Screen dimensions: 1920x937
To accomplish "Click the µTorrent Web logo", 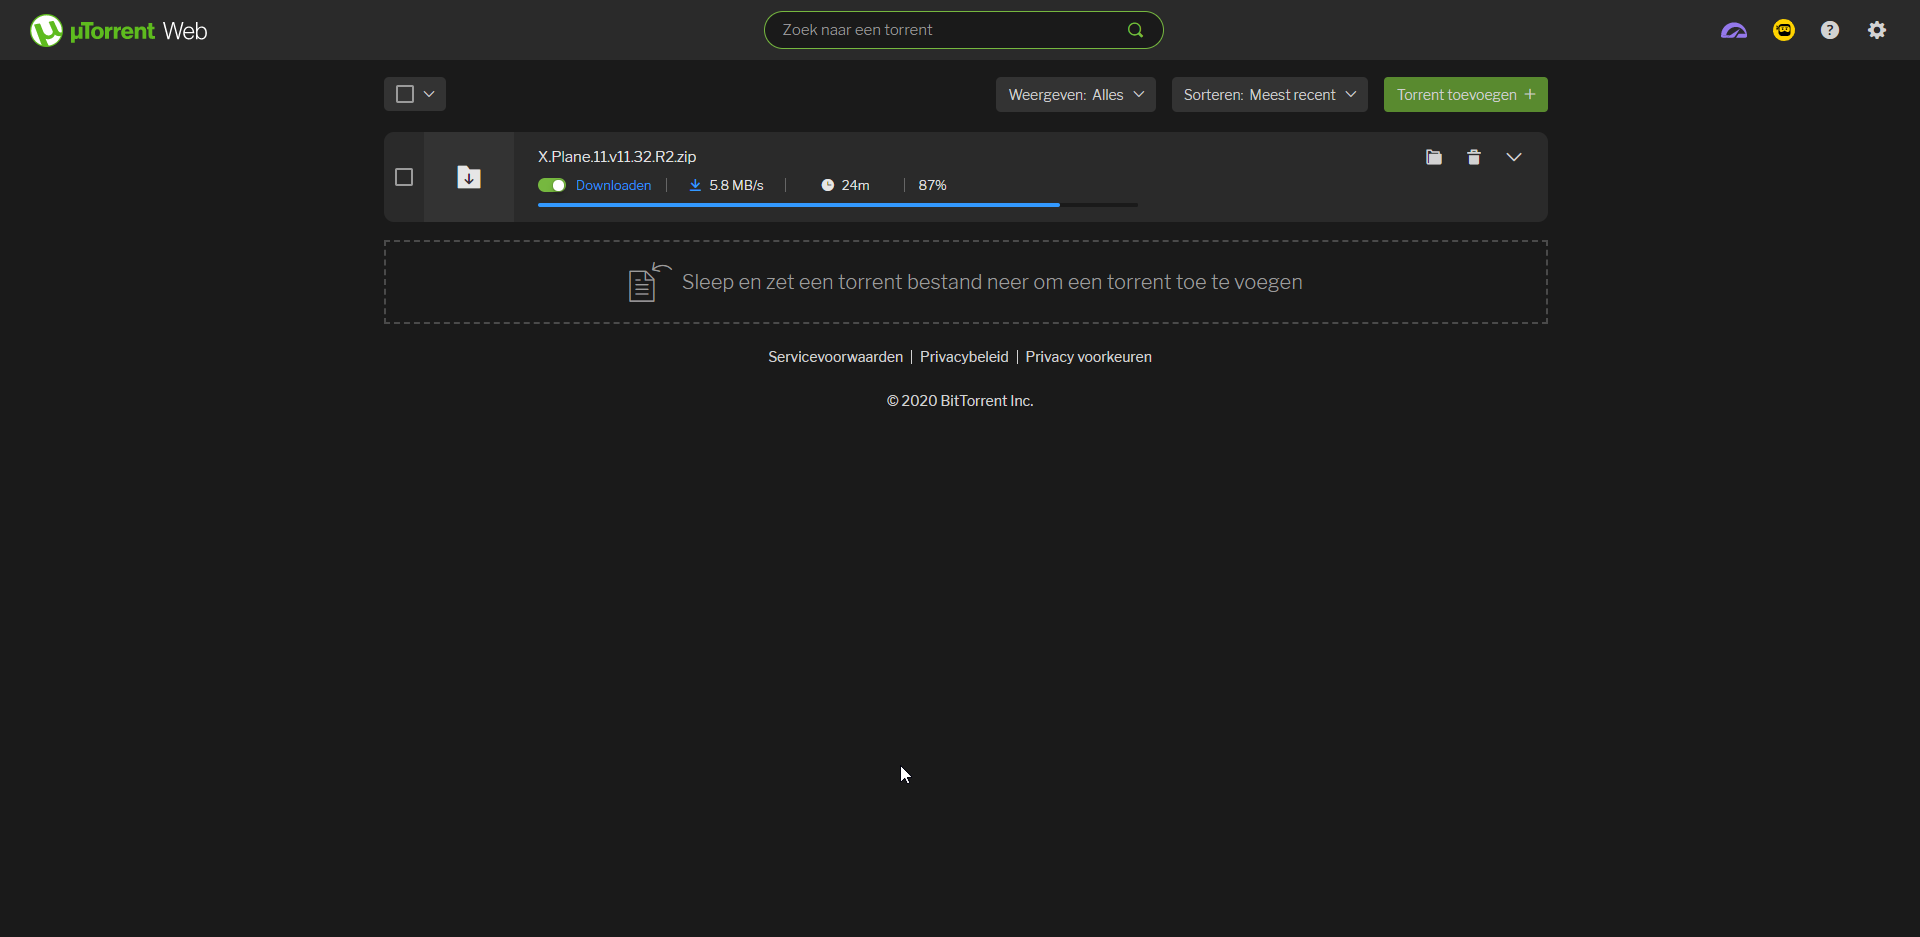I will [118, 31].
